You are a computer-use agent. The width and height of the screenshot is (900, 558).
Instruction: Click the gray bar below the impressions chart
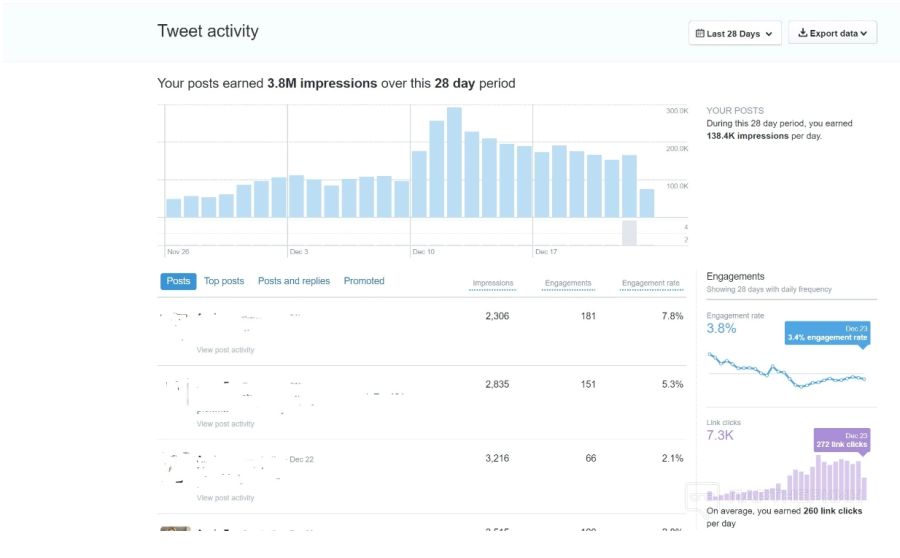pyautogui.click(x=629, y=233)
